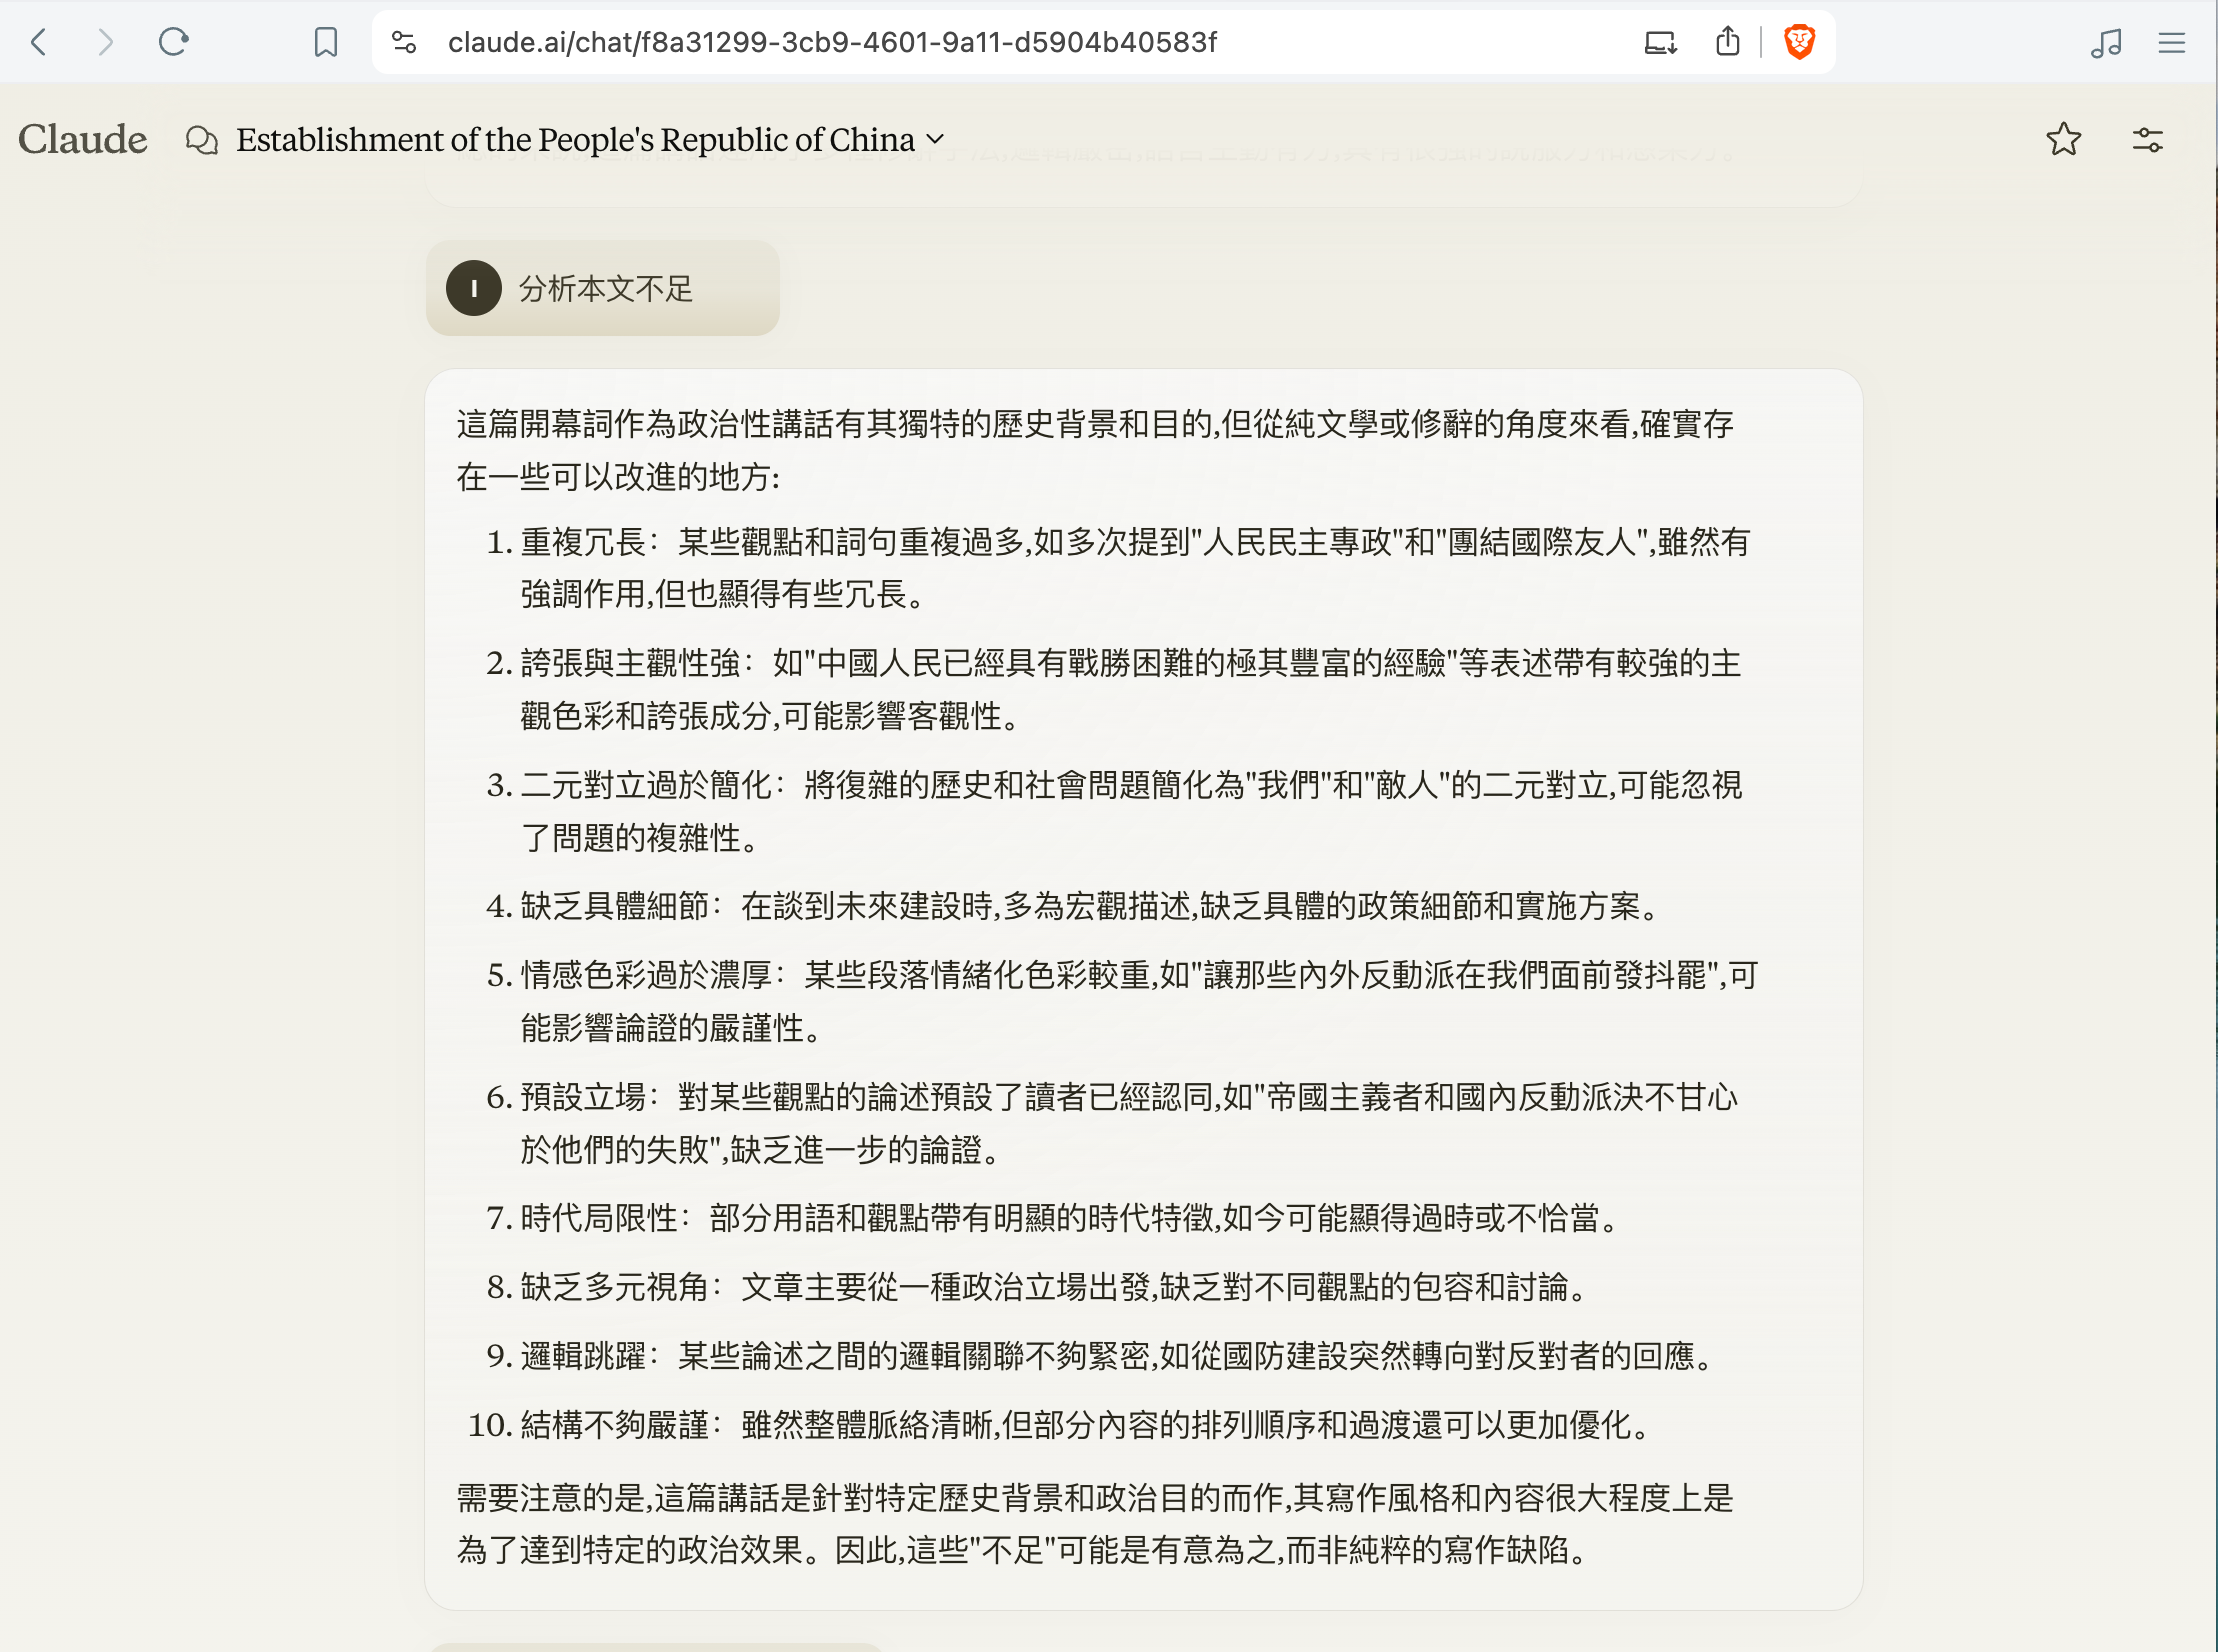Click the browser back arrow

tap(39, 42)
